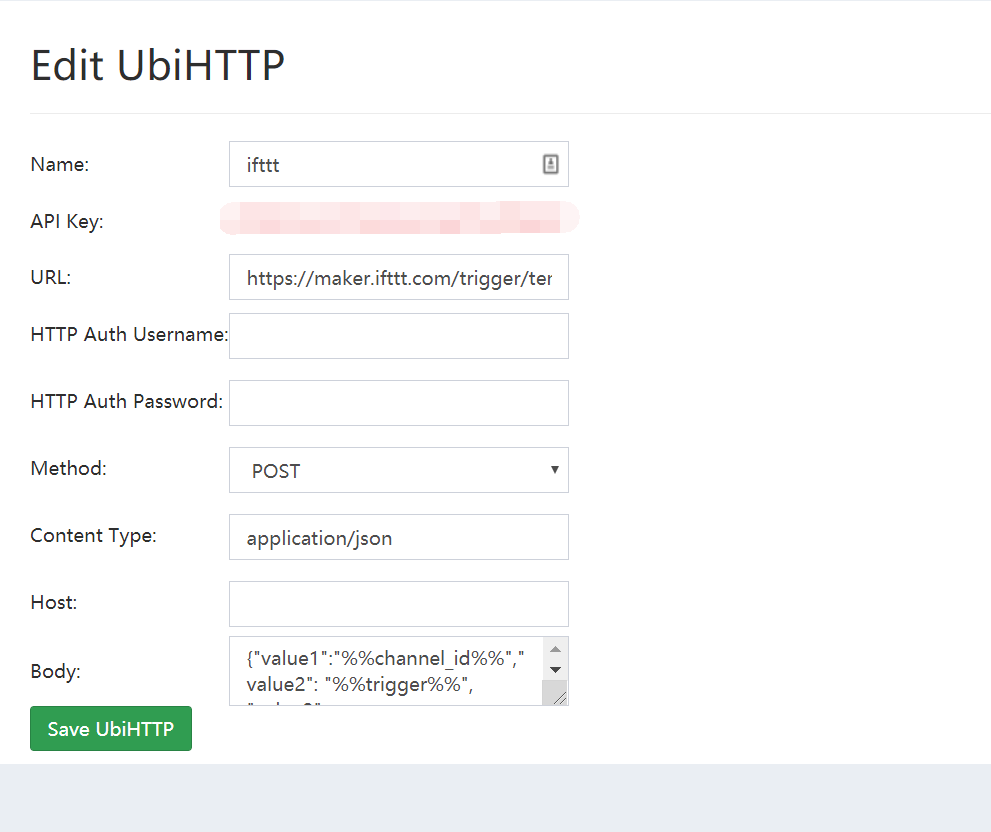This screenshot has width=991, height=832.
Task: Click into the URL input field
Action: (x=398, y=278)
